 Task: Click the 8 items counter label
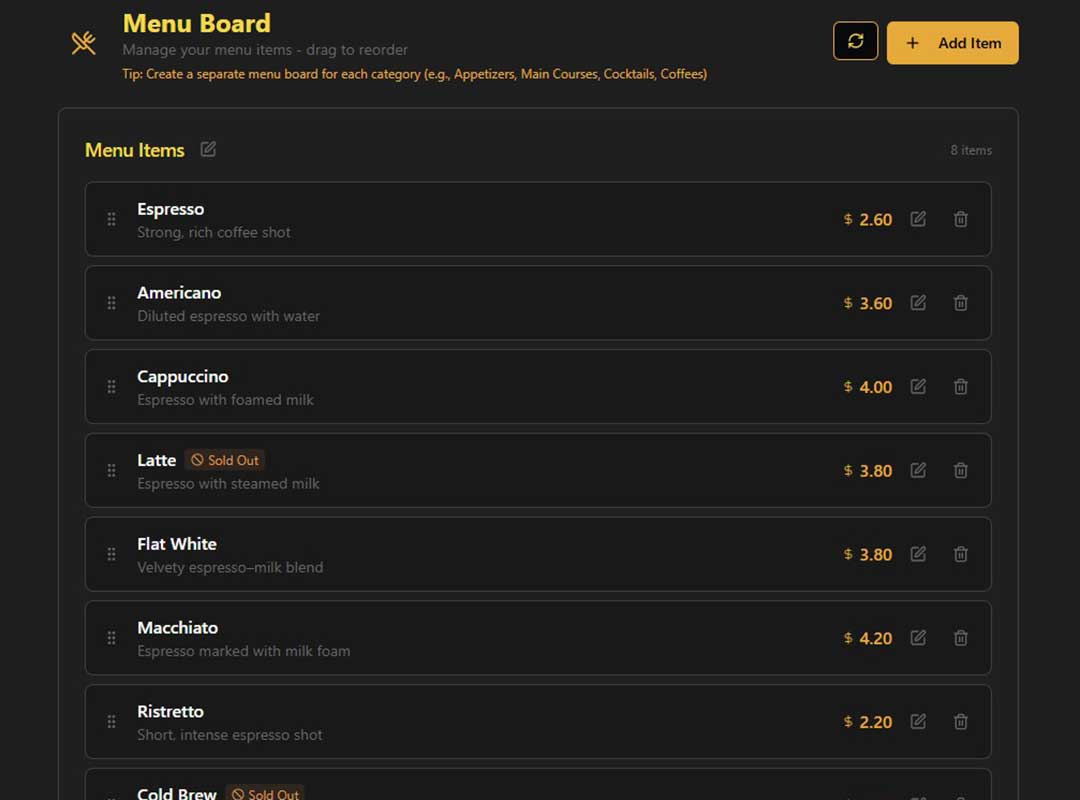tap(971, 150)
